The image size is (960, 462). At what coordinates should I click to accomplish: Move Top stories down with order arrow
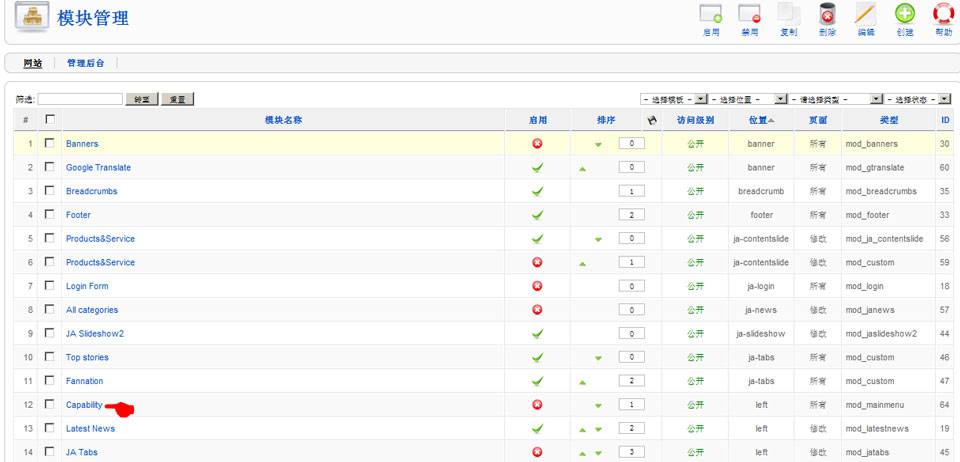(598, 358)
